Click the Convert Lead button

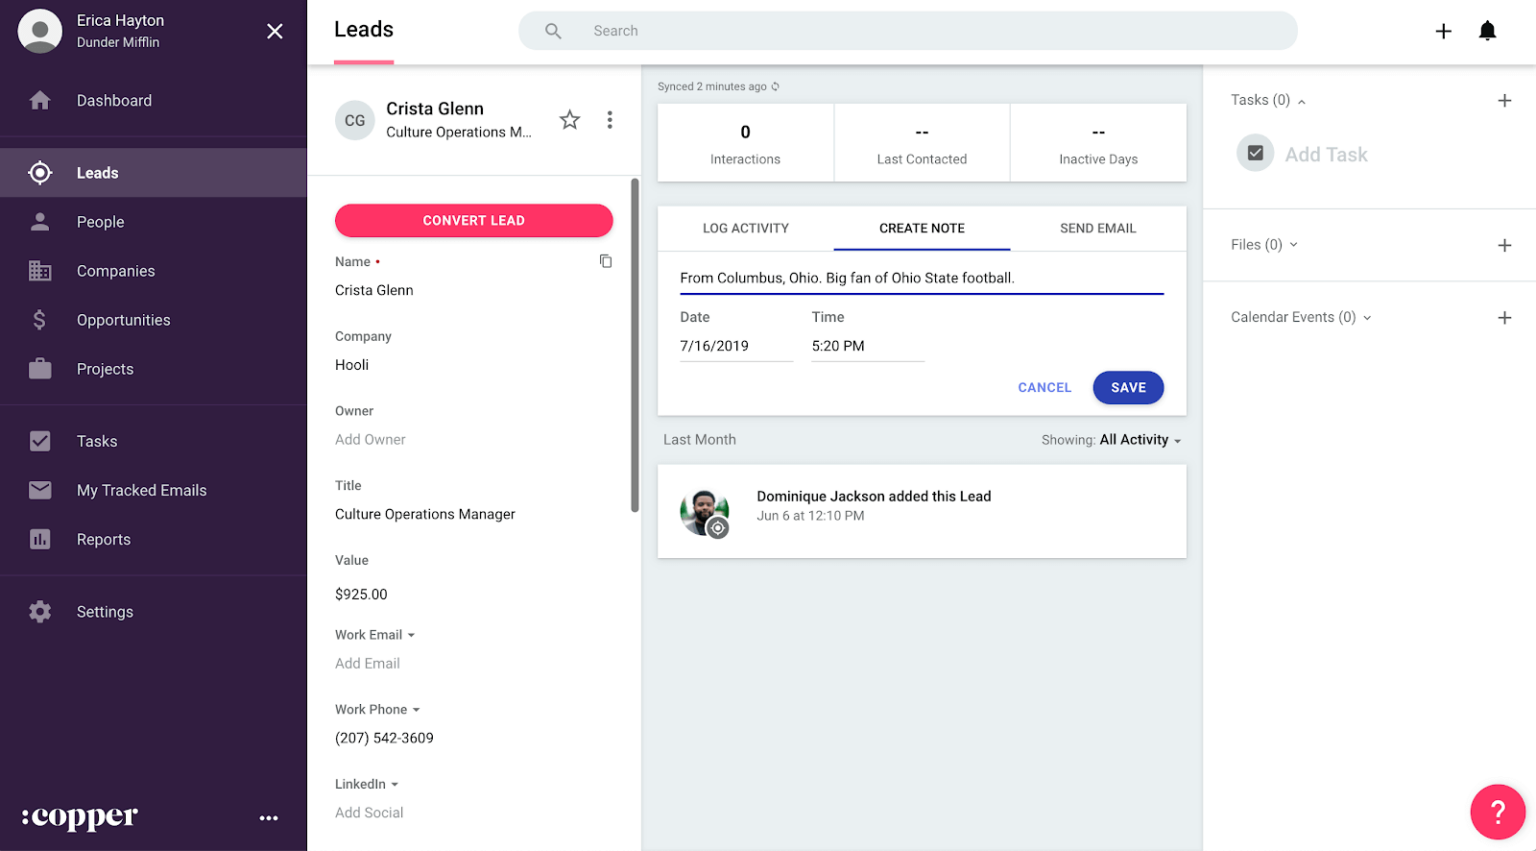[473, 220]
